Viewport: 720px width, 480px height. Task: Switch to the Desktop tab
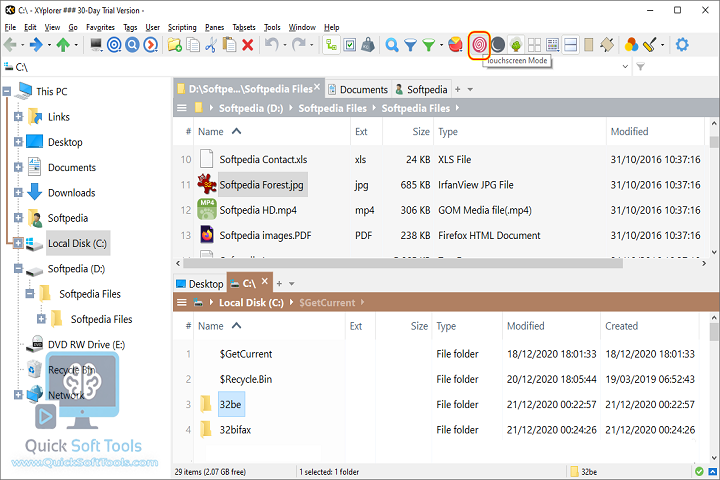200,284
